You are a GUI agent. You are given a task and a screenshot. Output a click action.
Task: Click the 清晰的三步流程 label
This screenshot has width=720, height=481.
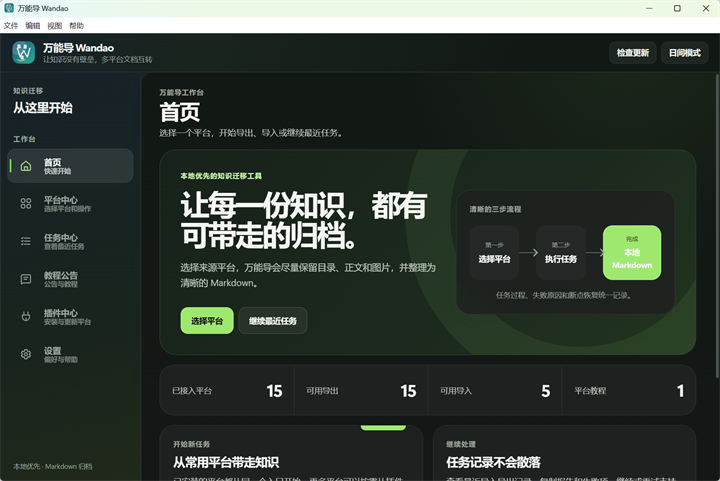pos(495,209)
